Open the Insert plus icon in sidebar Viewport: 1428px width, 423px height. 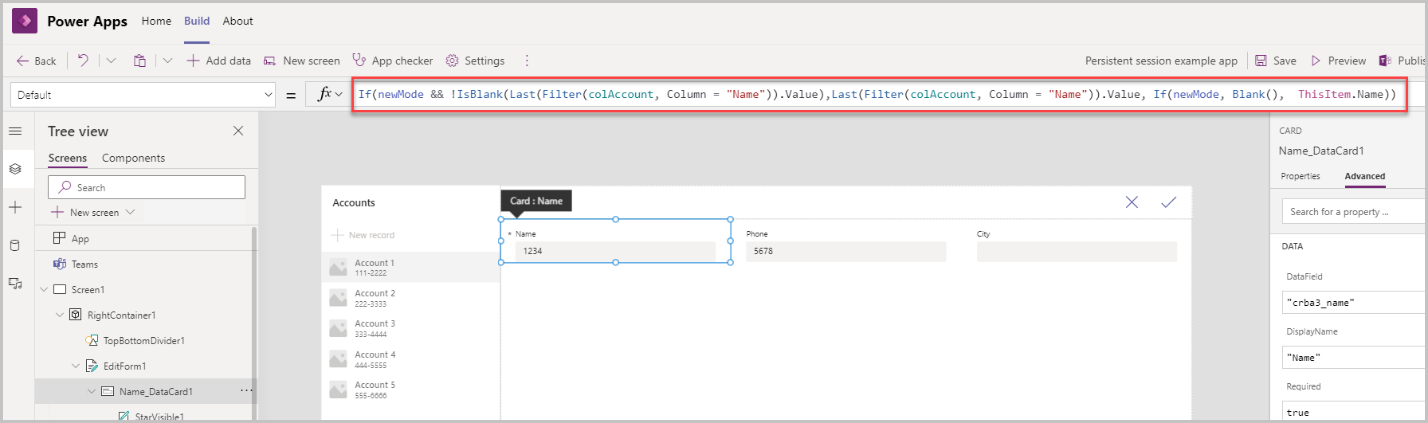(x=15, y=207)
